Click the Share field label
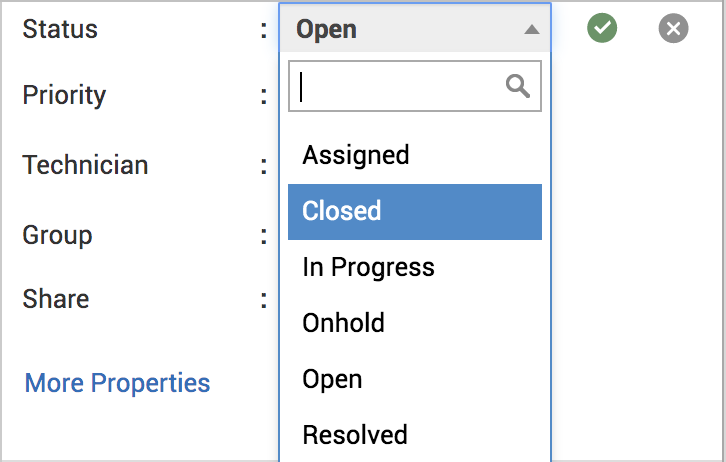 click(56, 299)
